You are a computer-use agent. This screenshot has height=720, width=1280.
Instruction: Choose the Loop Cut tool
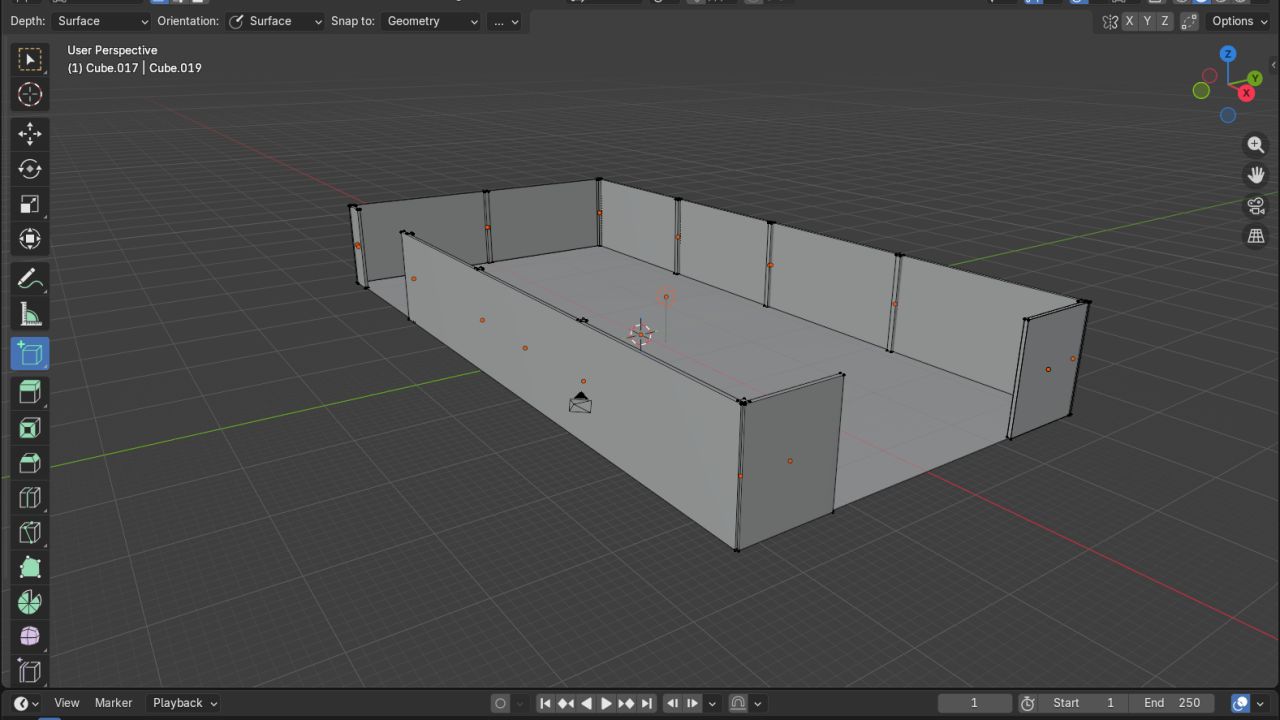[30, 498]
